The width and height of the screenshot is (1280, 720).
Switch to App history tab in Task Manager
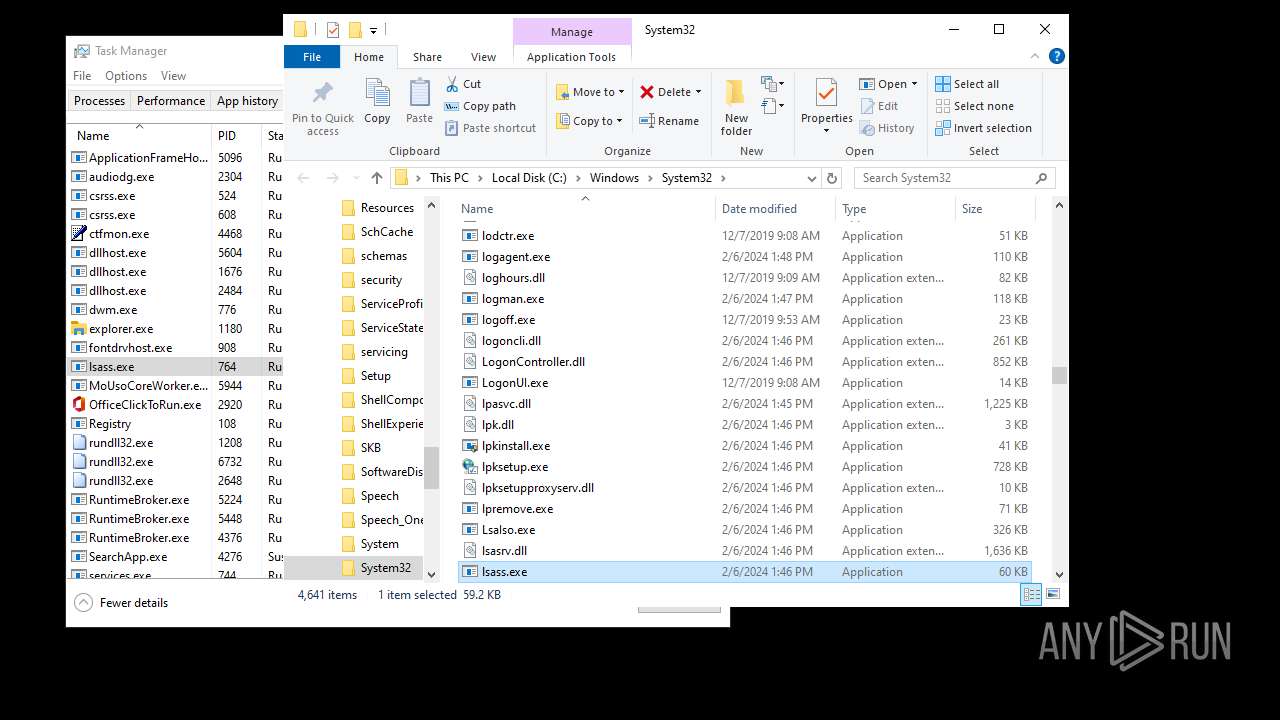coord(247,101)
